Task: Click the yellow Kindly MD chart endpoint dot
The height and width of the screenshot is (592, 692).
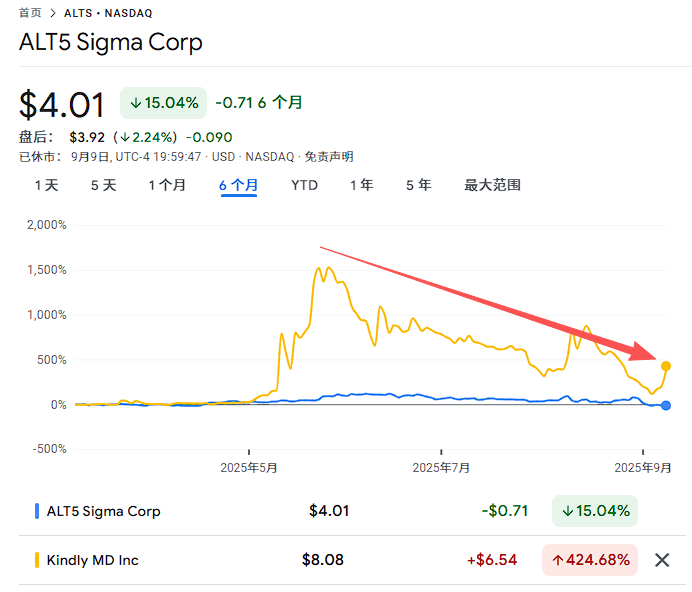Action: coord(666,366)
